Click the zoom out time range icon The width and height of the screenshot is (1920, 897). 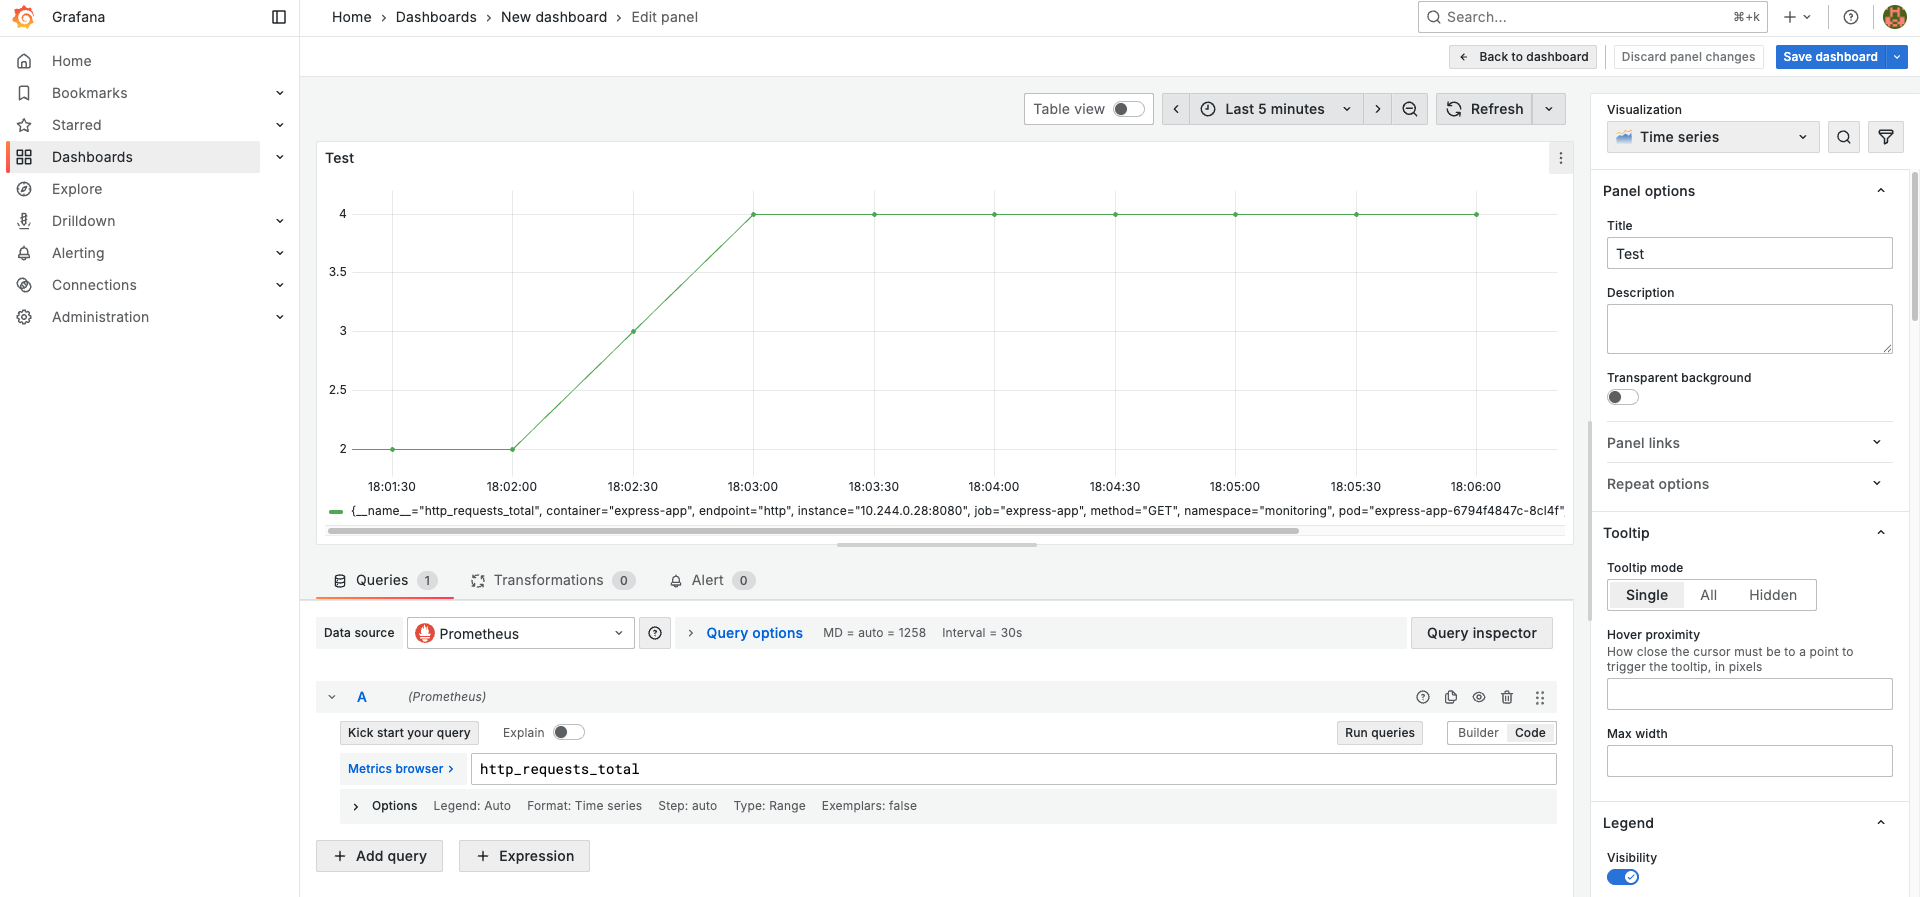pyautogui.click(x=1410, y=109)
